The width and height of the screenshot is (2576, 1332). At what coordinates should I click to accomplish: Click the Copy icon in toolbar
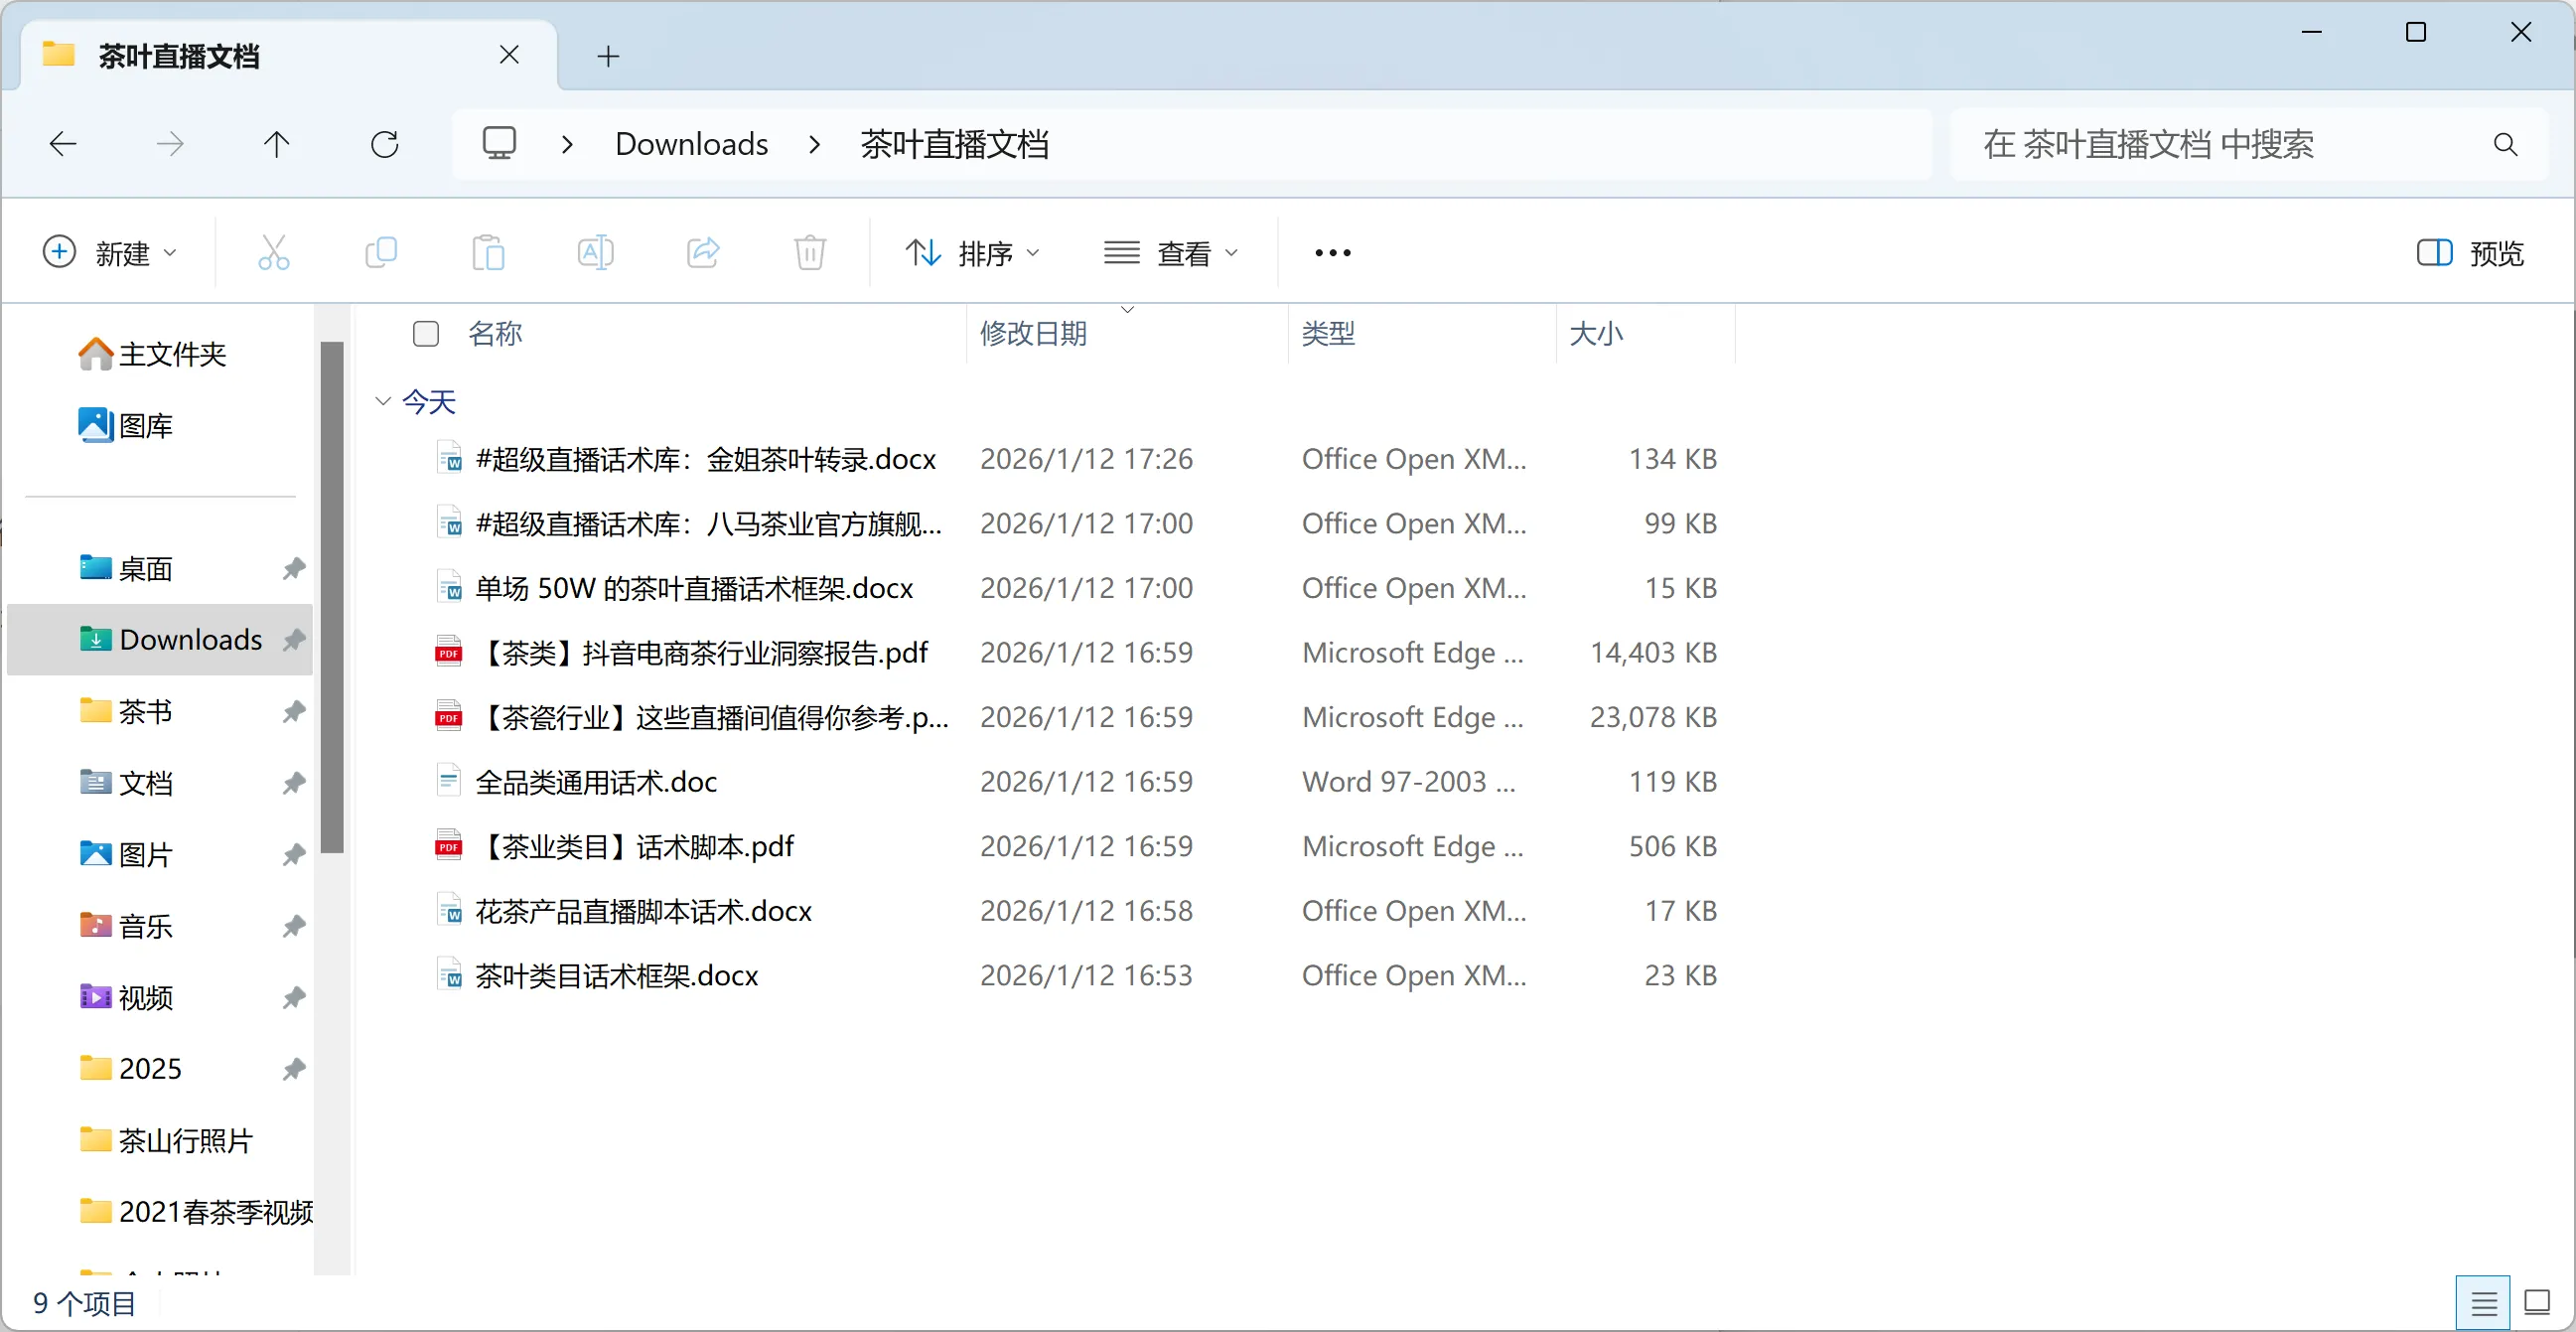point(381,253)
